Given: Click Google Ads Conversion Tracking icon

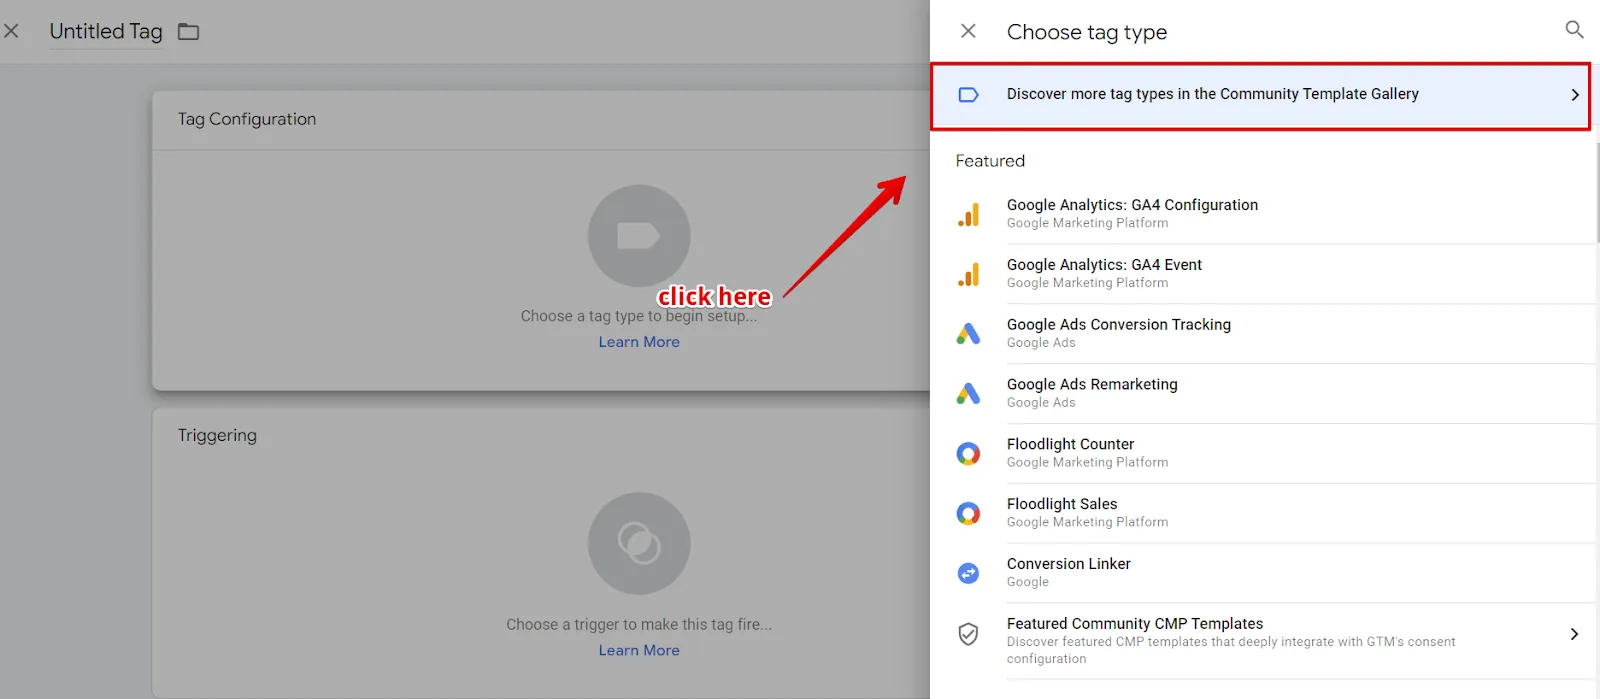Looking at the screenshot, I should tap(968, 334).
